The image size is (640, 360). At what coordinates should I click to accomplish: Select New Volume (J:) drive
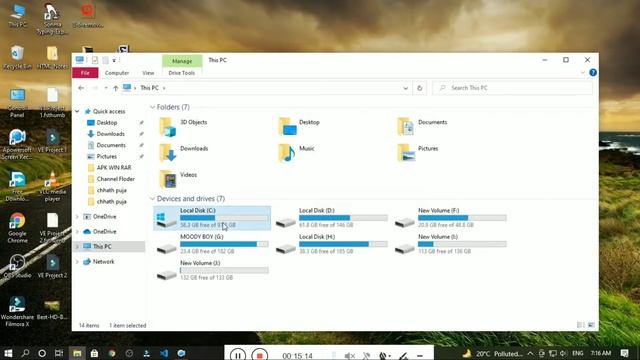click(212, 271)
